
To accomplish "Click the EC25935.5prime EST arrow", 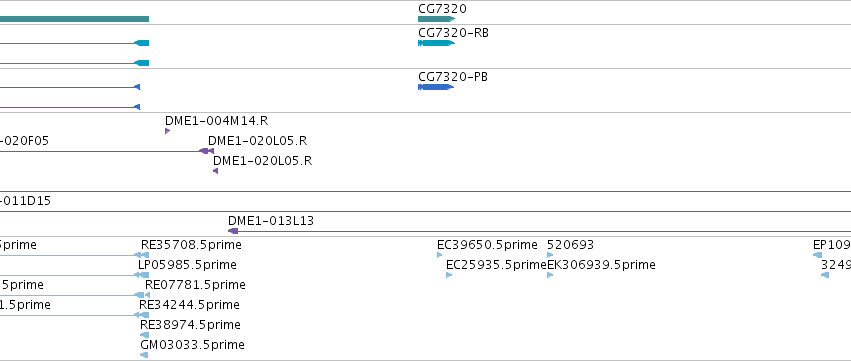I will [449, 275].
